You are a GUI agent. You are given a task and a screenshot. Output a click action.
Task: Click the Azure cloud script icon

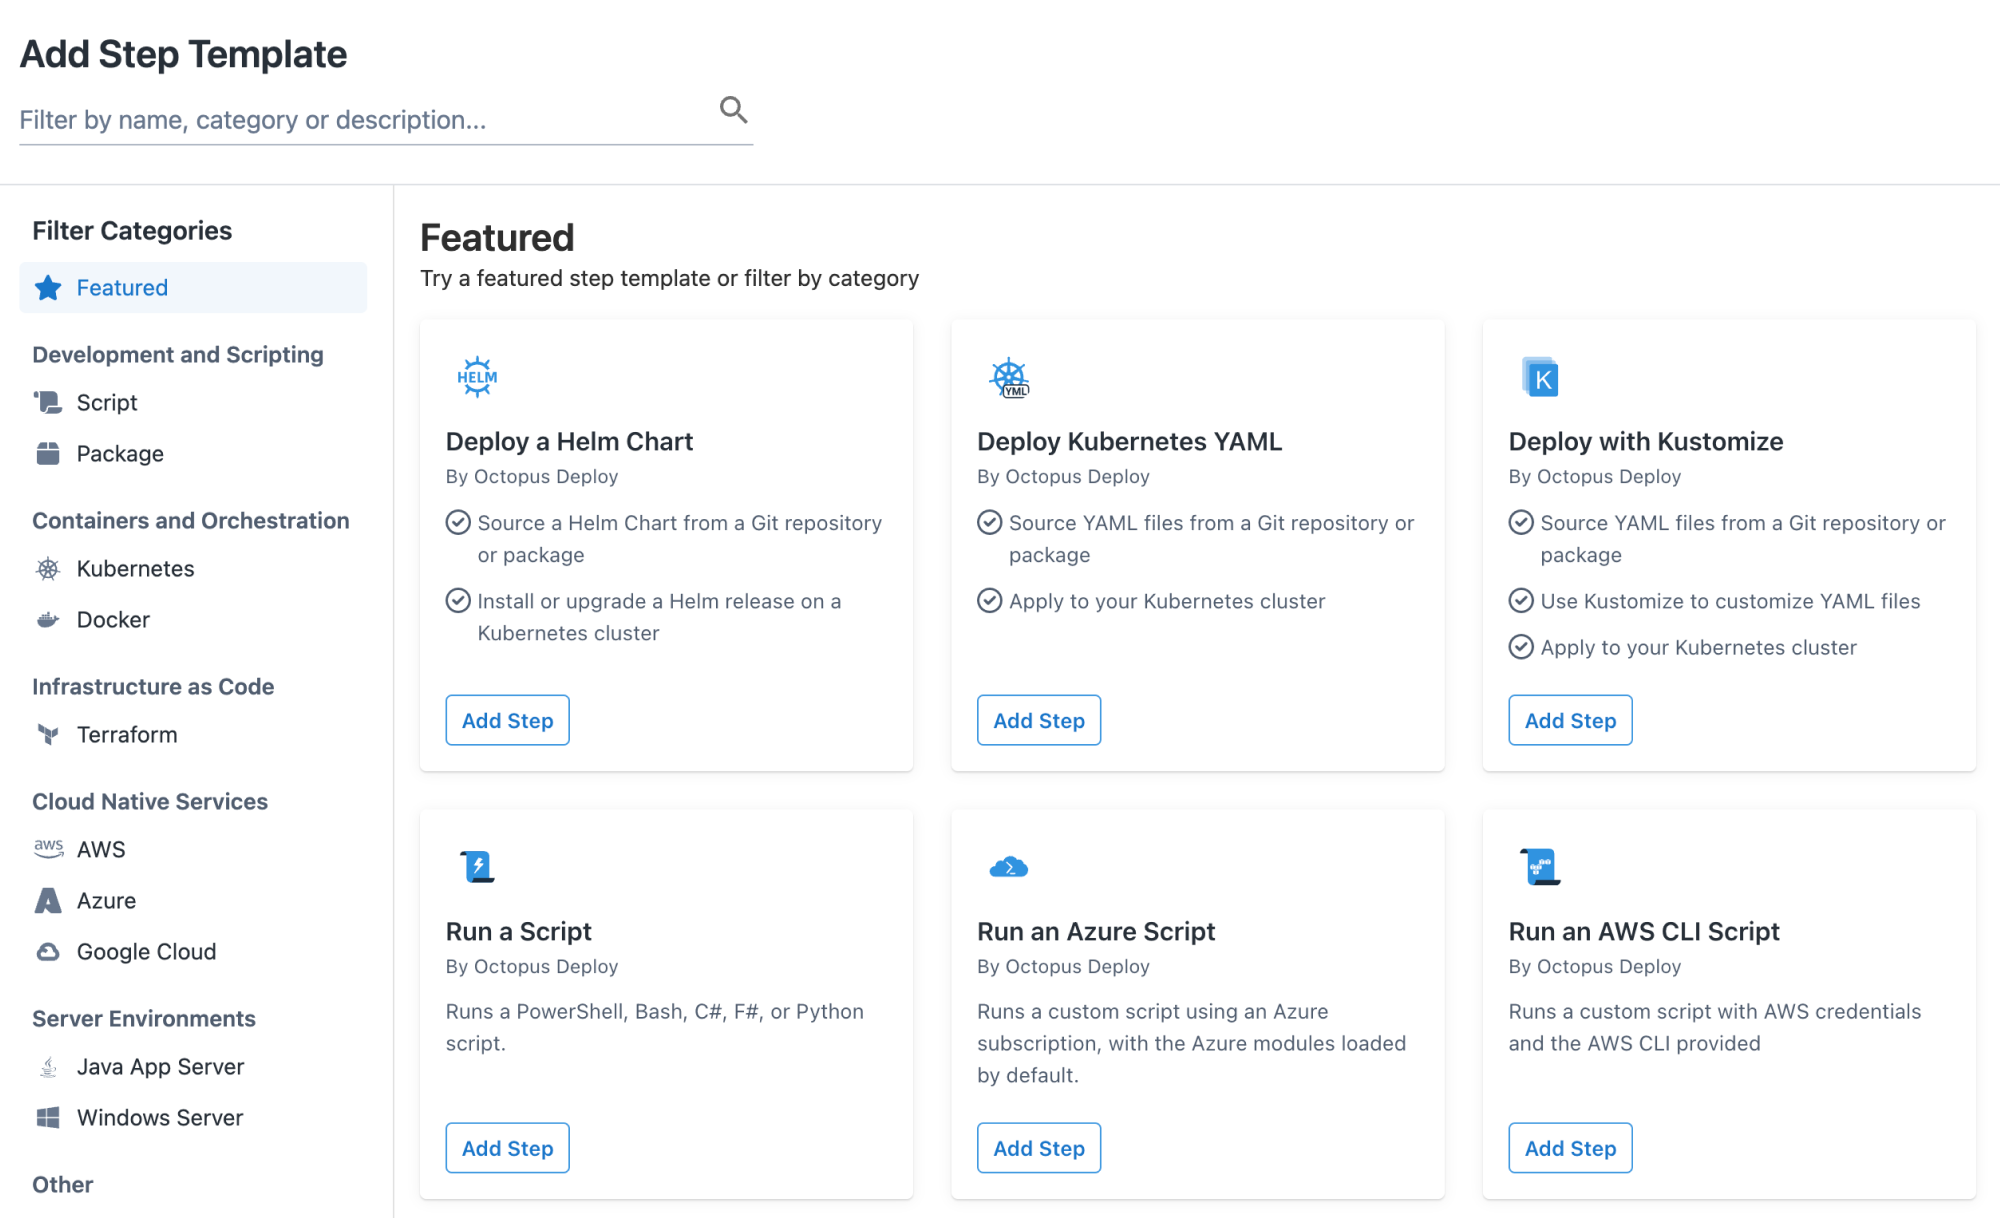click(x=1009, y=867)
